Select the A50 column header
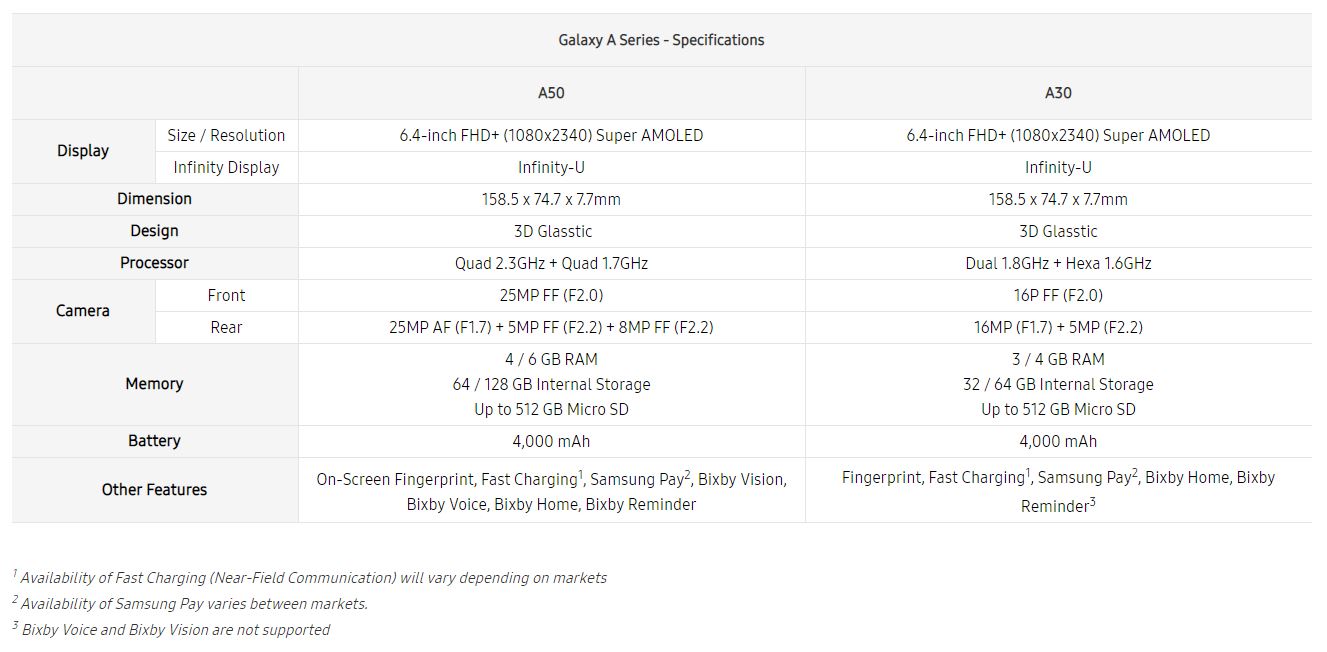Viewport: 1327px width, 652px height. [551, 93]
